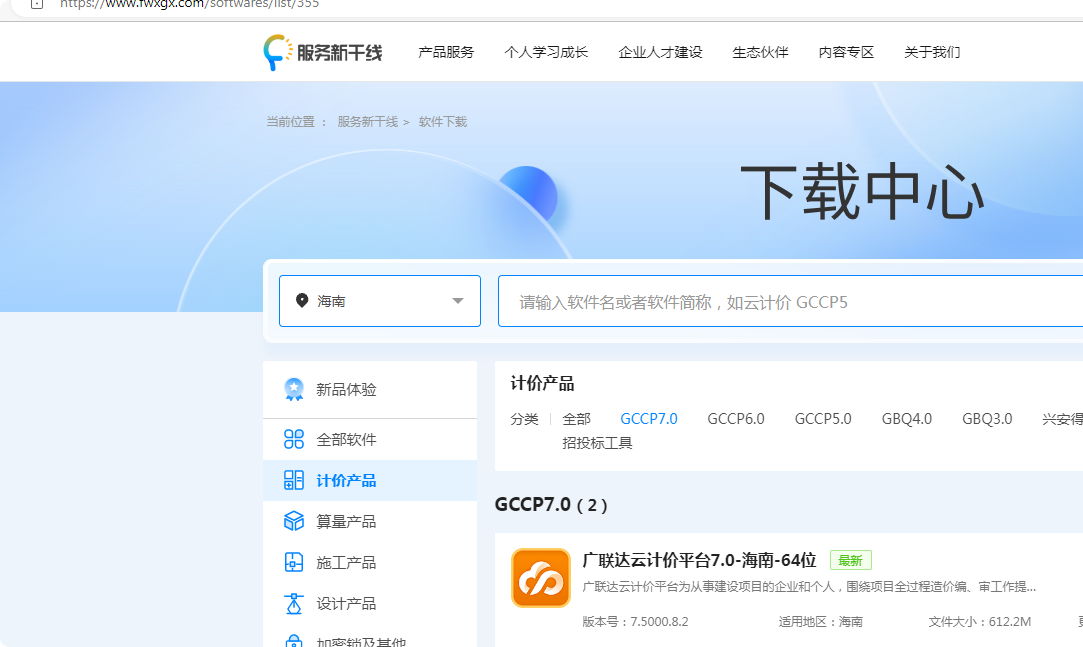This screenshot has height=647, width=1083.
Task: Focus the software name search field
Action: point(790,301)
